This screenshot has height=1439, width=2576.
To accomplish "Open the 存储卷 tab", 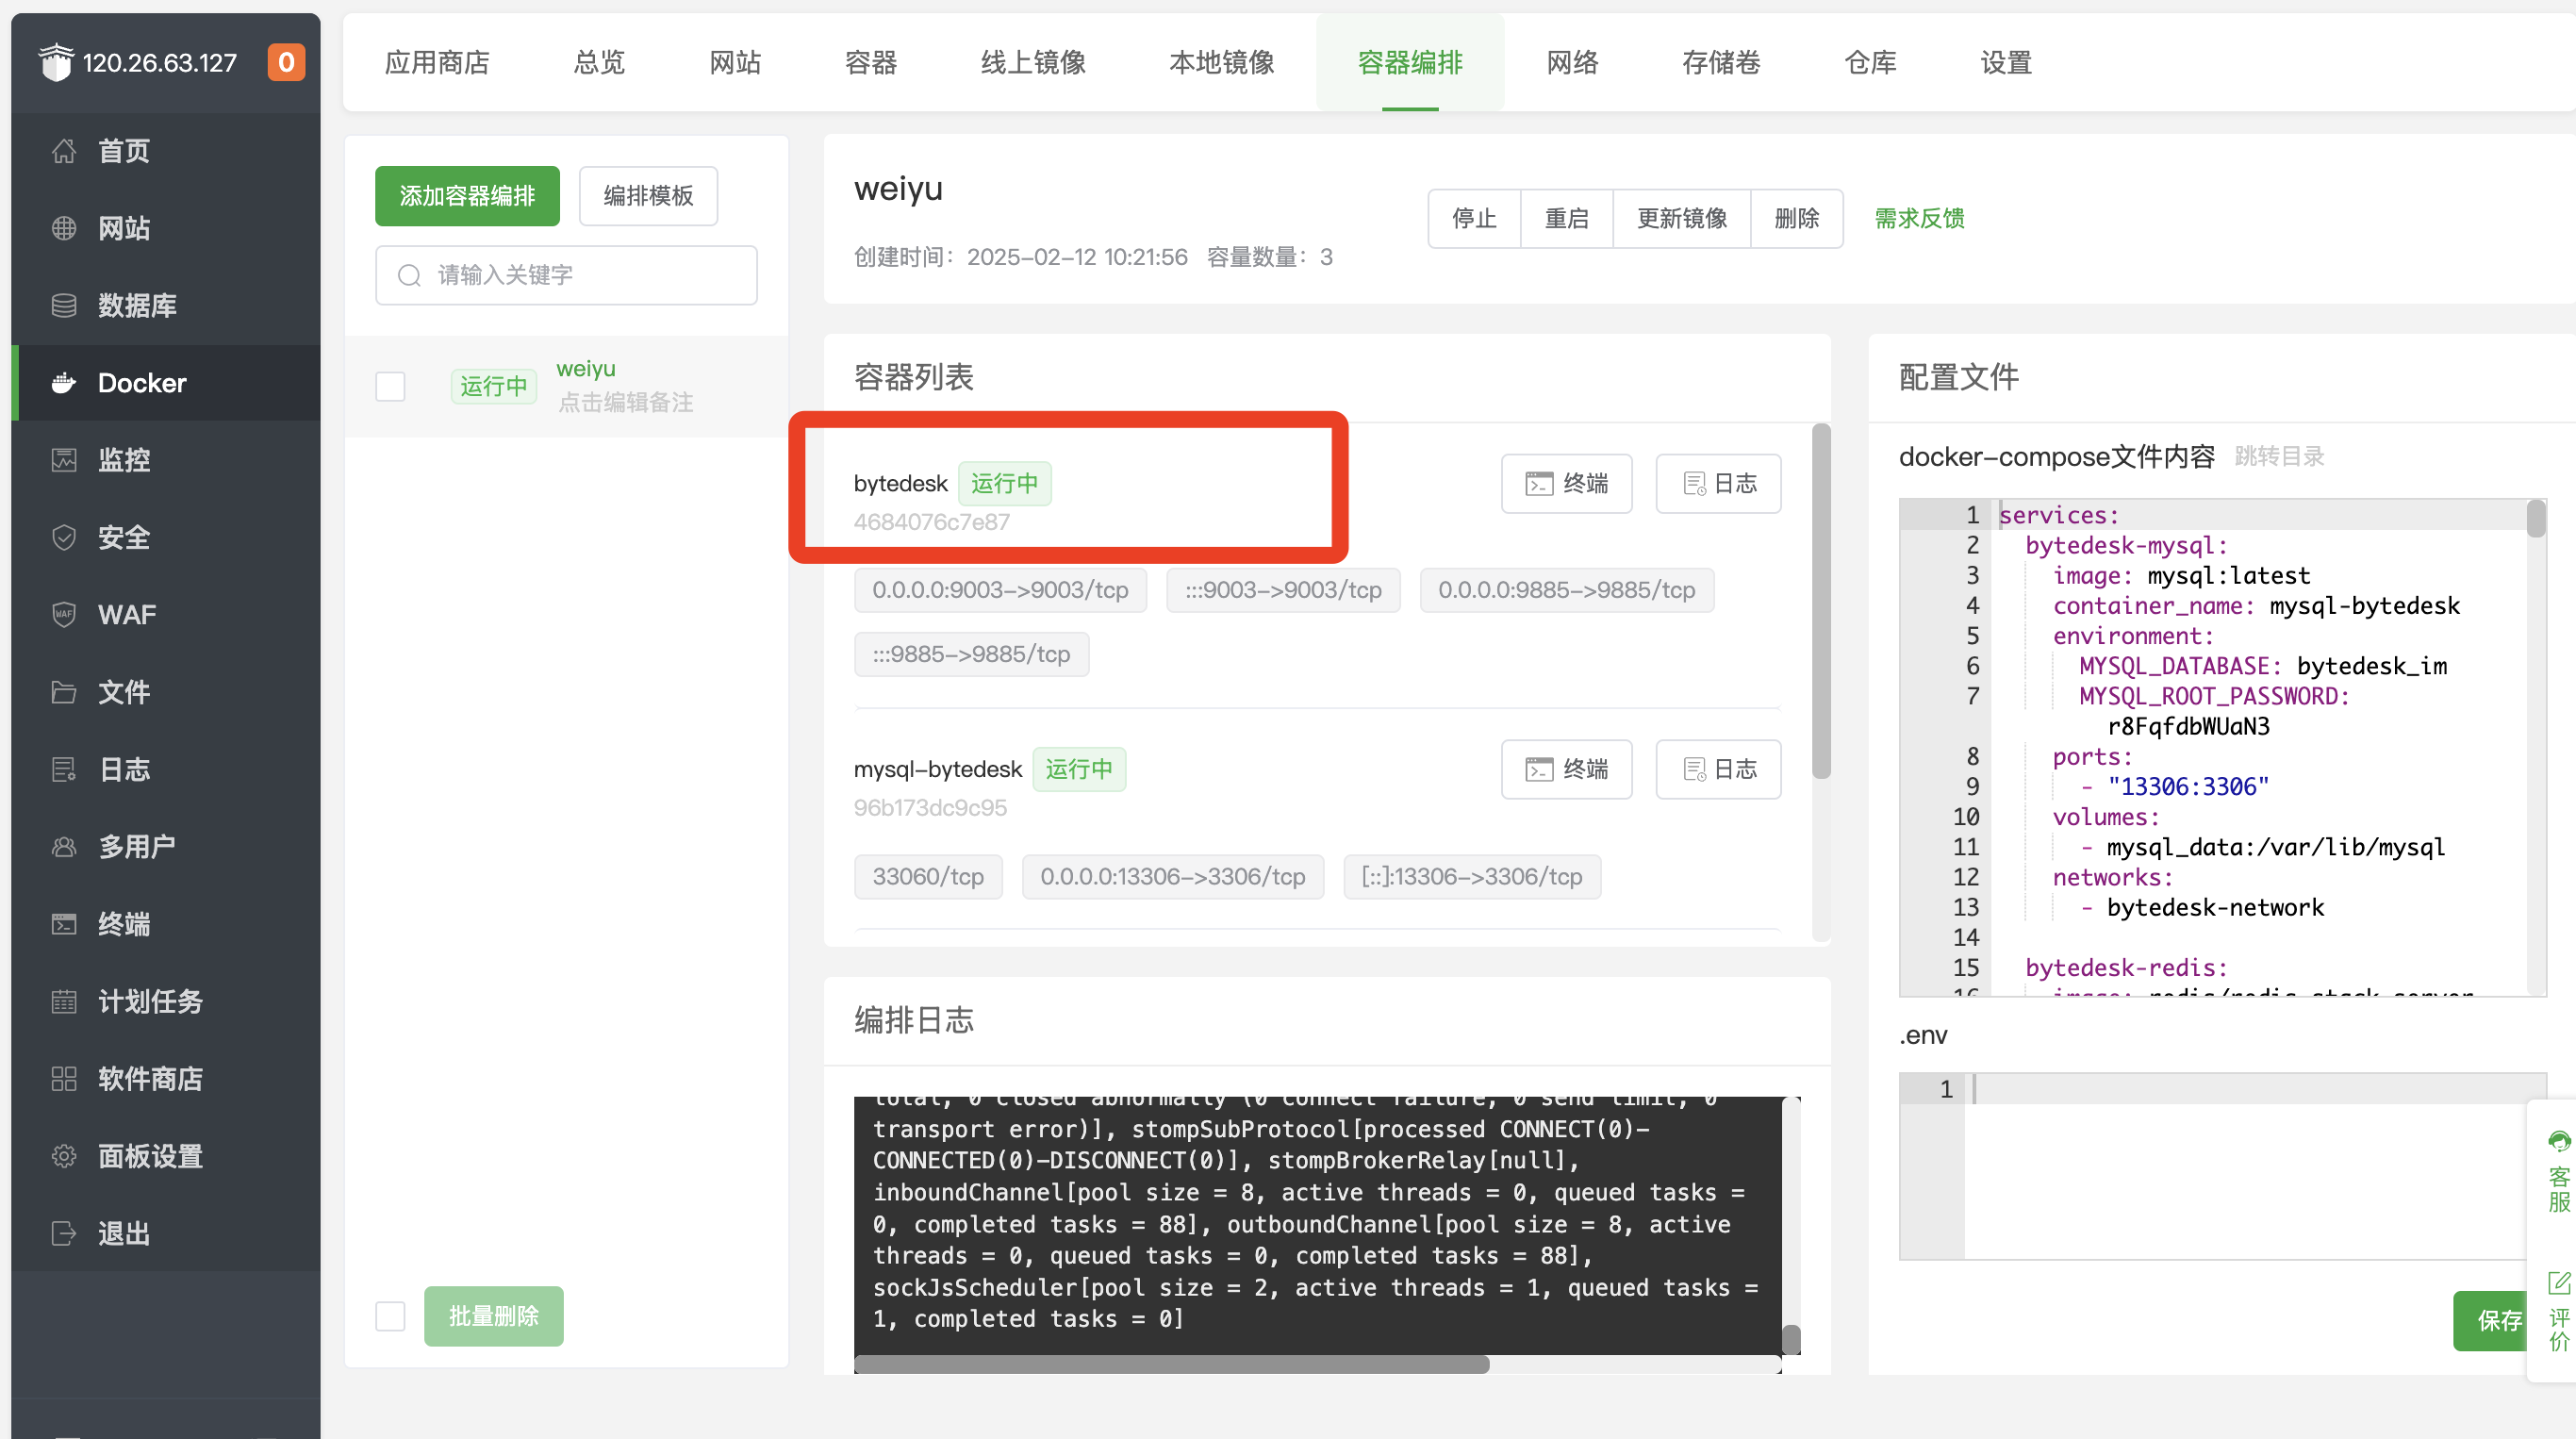I will (x=1721, y=62).
